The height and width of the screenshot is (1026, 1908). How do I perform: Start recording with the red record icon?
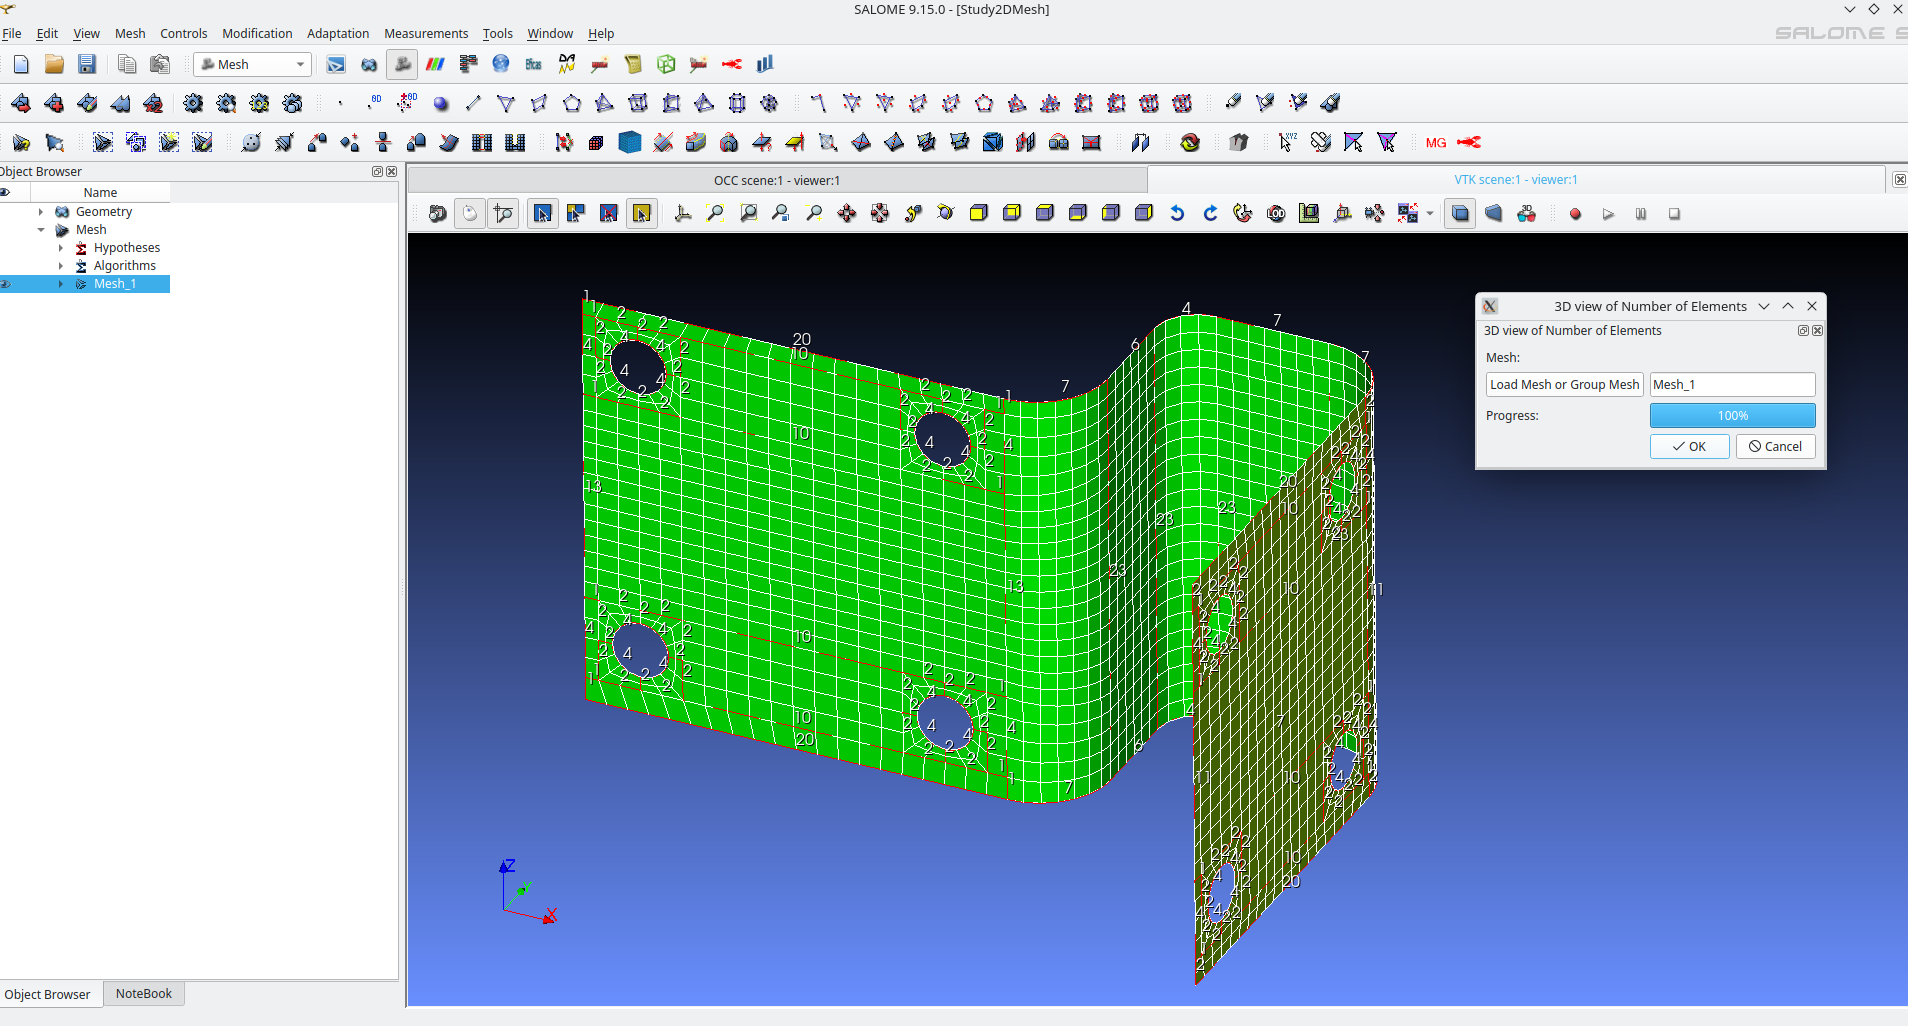pyautogui.click(x=1575, y=214)
